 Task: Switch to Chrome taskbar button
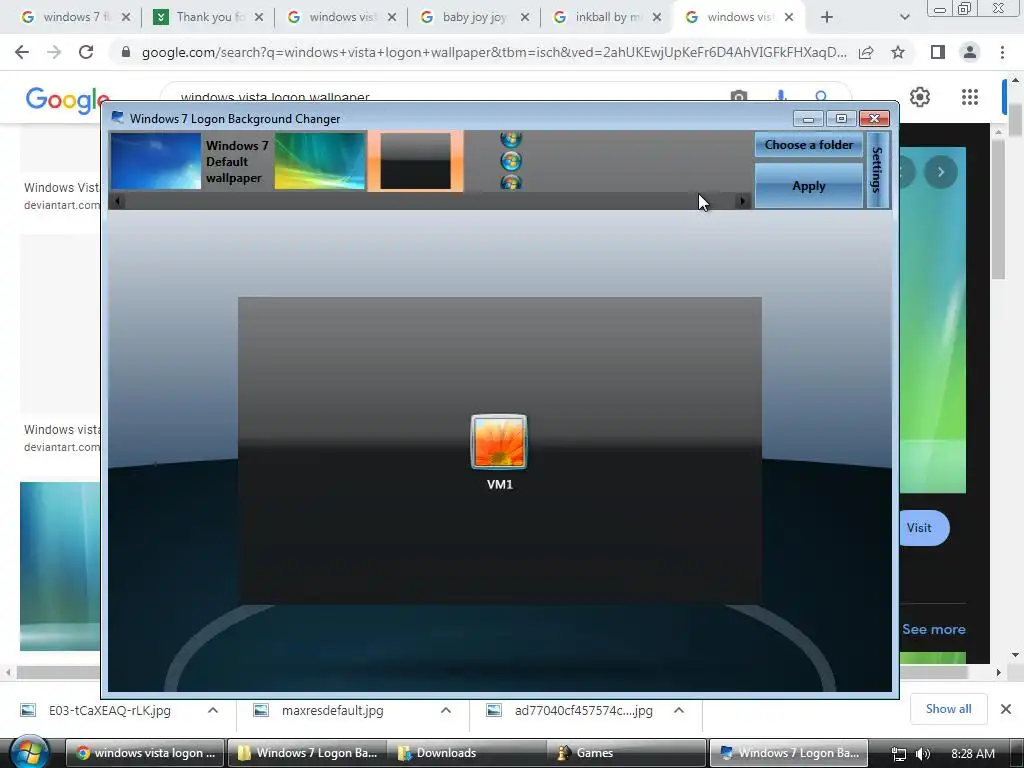pos(145,753)
